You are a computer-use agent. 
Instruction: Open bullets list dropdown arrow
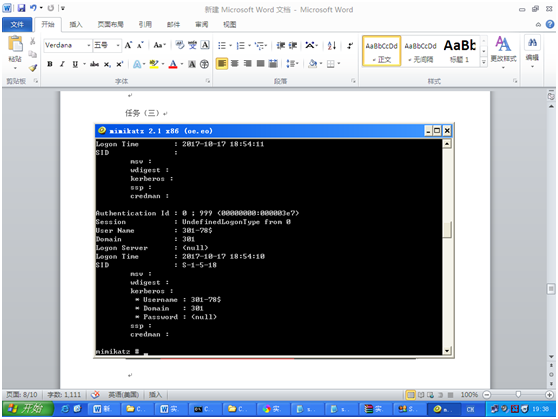coord(231,45)
